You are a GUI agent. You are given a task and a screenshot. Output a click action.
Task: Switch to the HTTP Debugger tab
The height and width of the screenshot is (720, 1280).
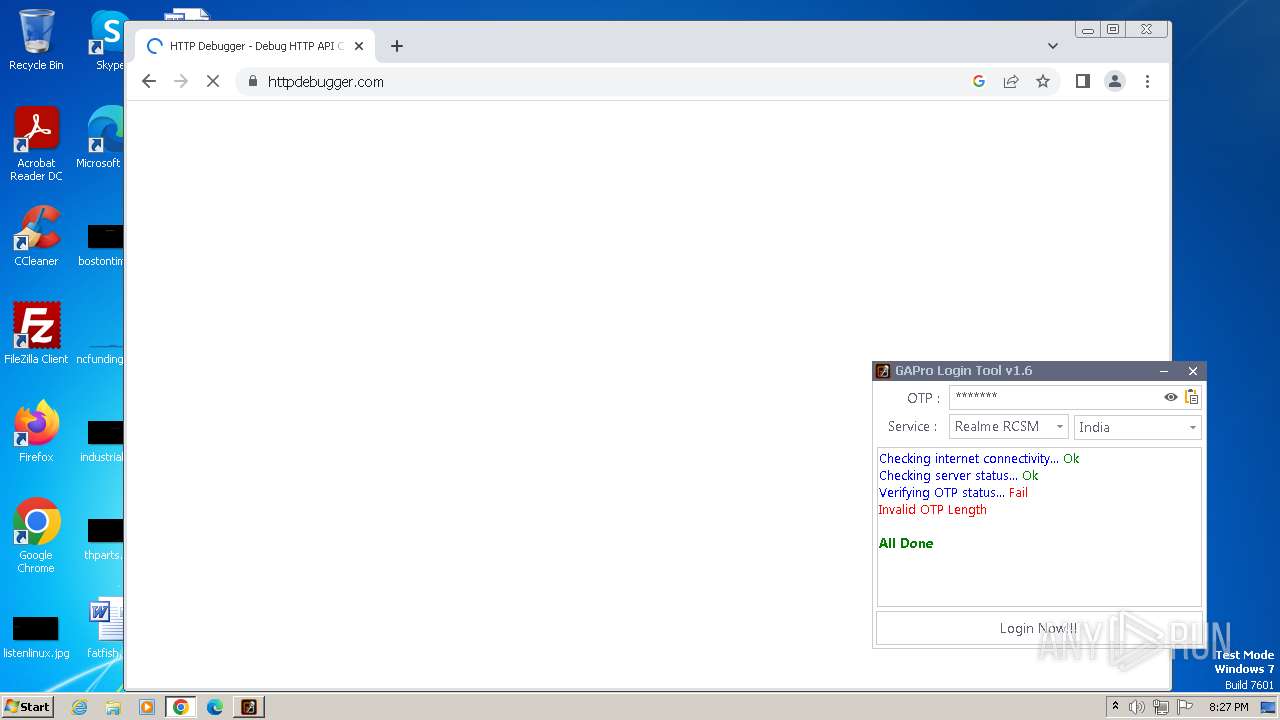pos(255,46)
